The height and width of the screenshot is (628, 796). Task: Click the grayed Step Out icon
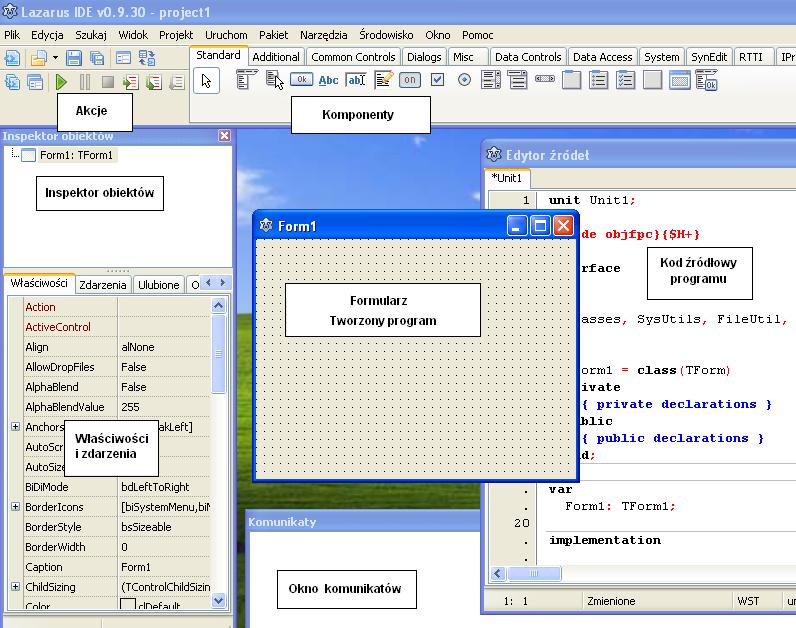pyautogui.click(x=177, y=82)
